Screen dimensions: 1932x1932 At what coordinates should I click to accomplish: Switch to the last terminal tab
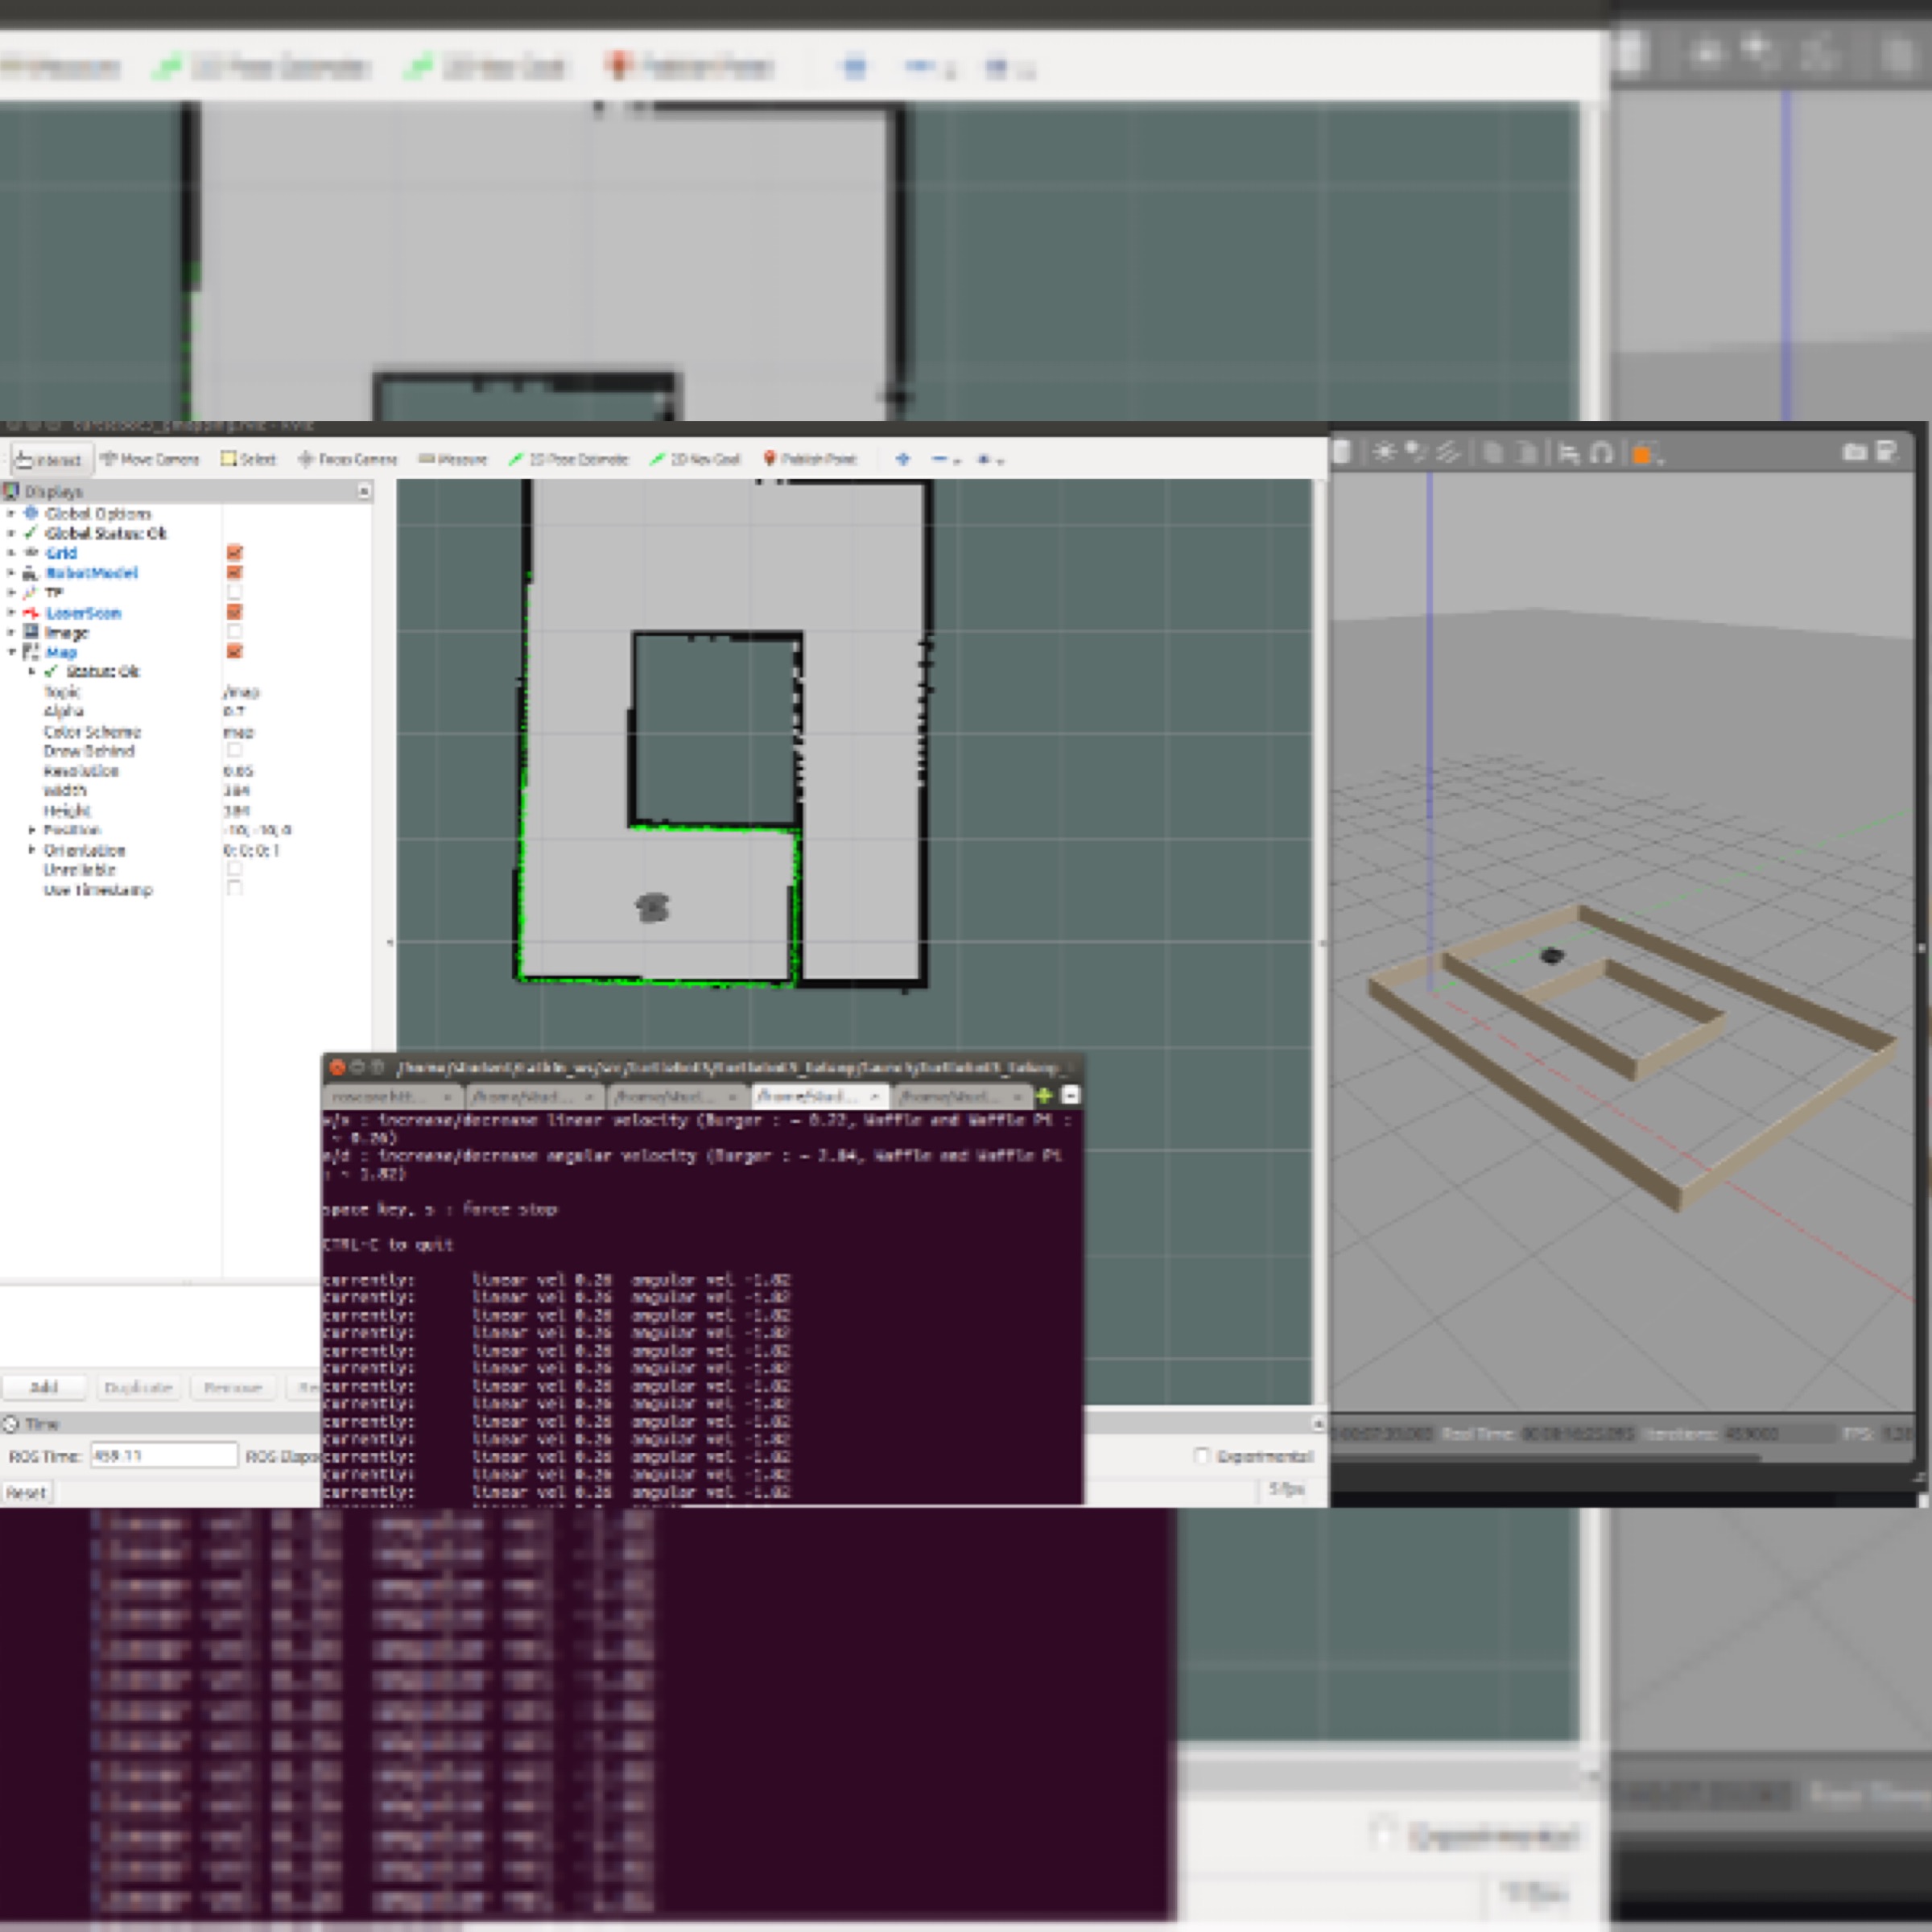962,1097
